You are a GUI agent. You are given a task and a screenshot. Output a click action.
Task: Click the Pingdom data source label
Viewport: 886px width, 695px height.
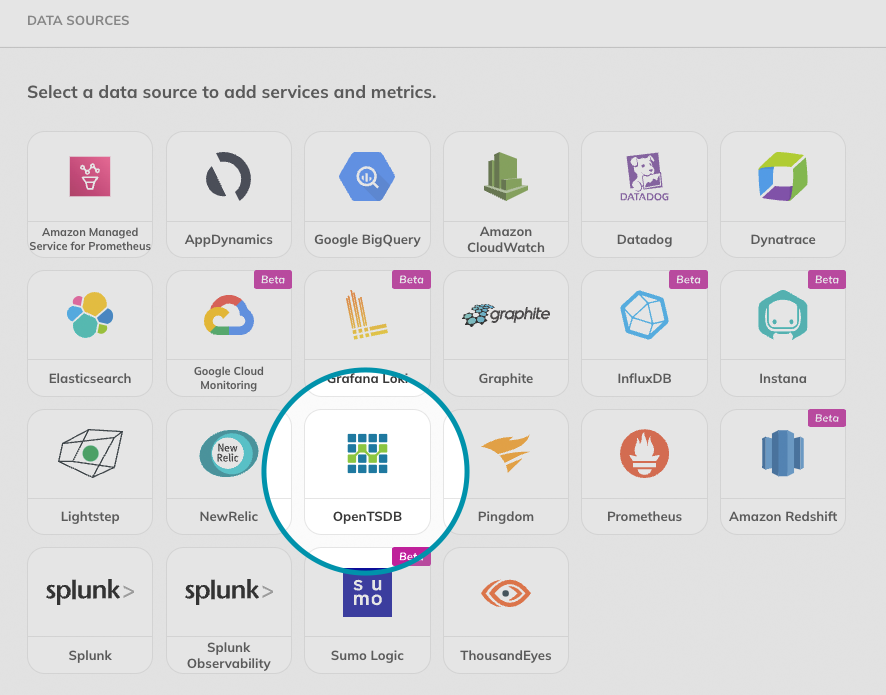coord(505,517)
